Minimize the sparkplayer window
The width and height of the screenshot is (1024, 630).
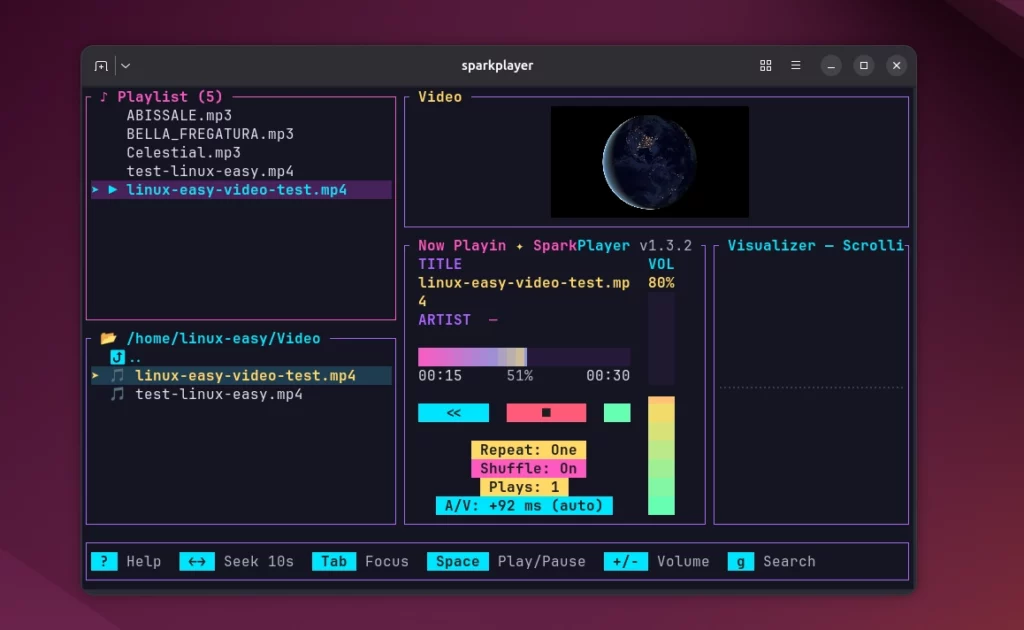(x=831, y=66)
